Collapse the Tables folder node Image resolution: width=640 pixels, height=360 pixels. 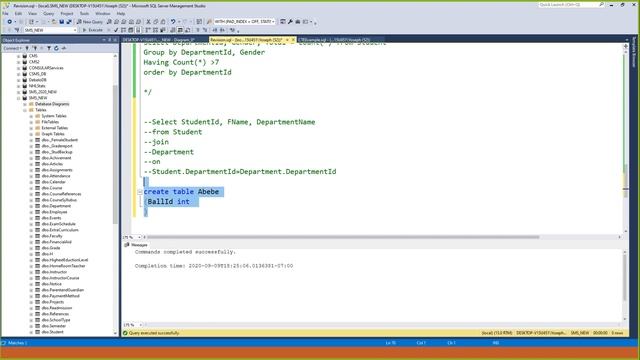tap(25, 110)
